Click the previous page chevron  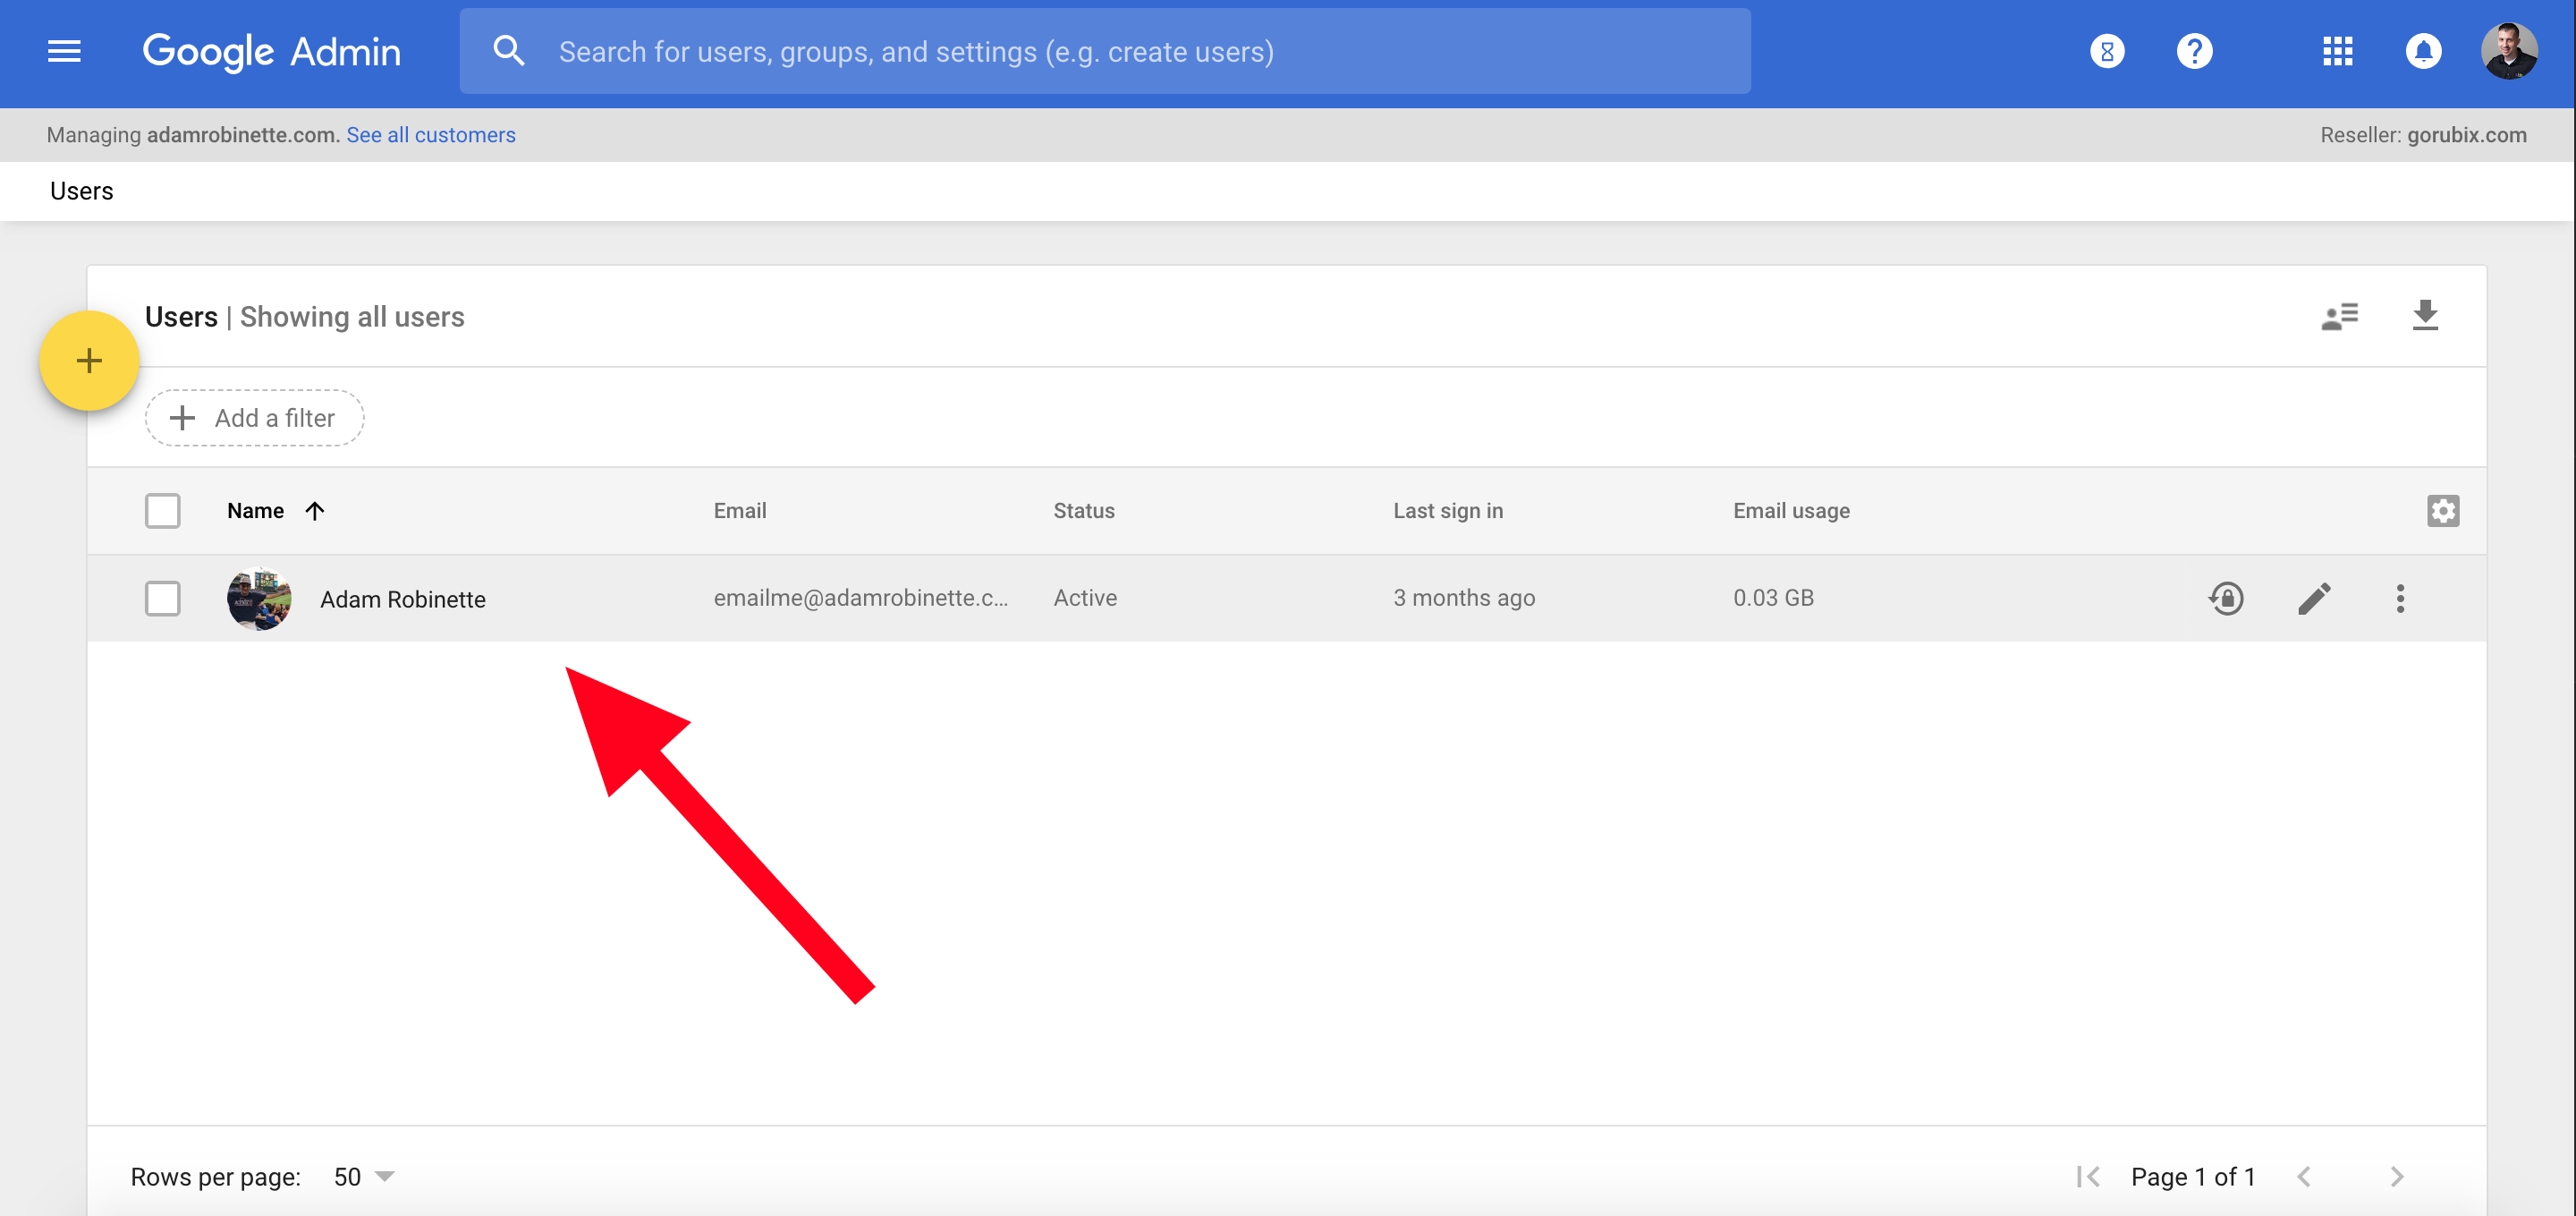point(2303,1177)
